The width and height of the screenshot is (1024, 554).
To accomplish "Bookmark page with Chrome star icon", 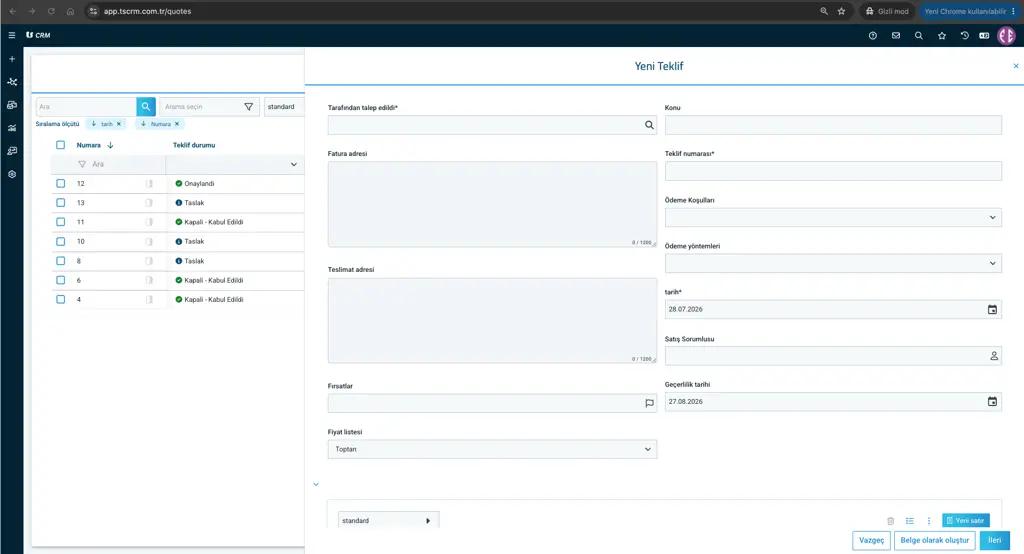I will tap(842, 11).
